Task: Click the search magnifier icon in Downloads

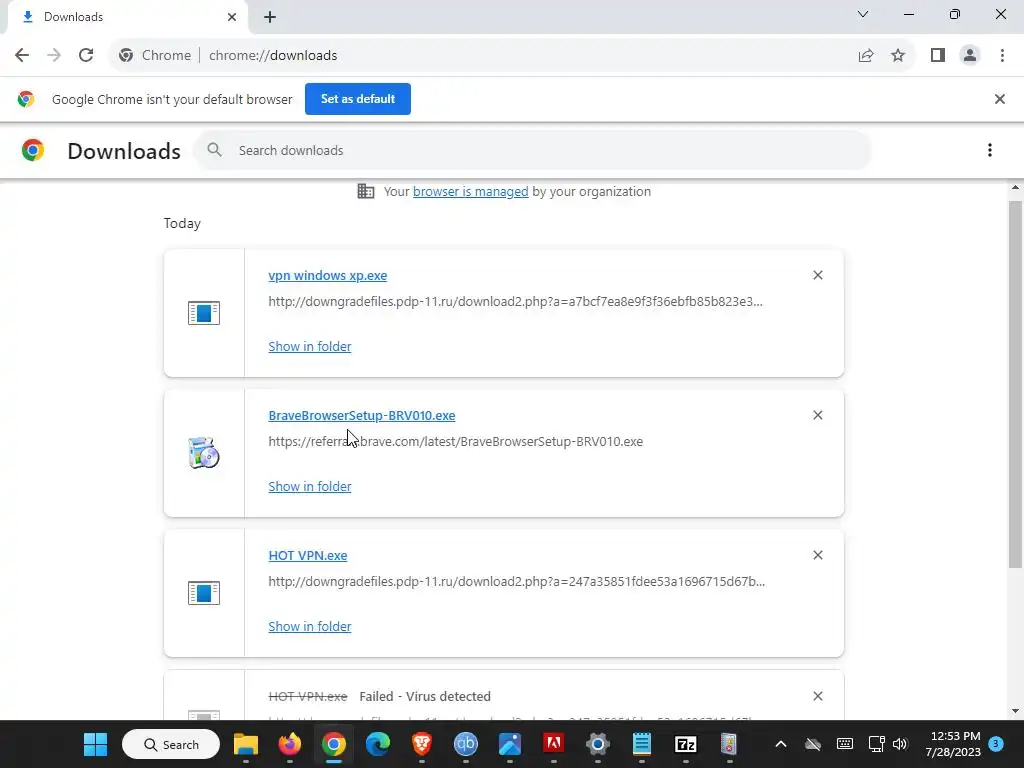Action: [x=214, y=150]
